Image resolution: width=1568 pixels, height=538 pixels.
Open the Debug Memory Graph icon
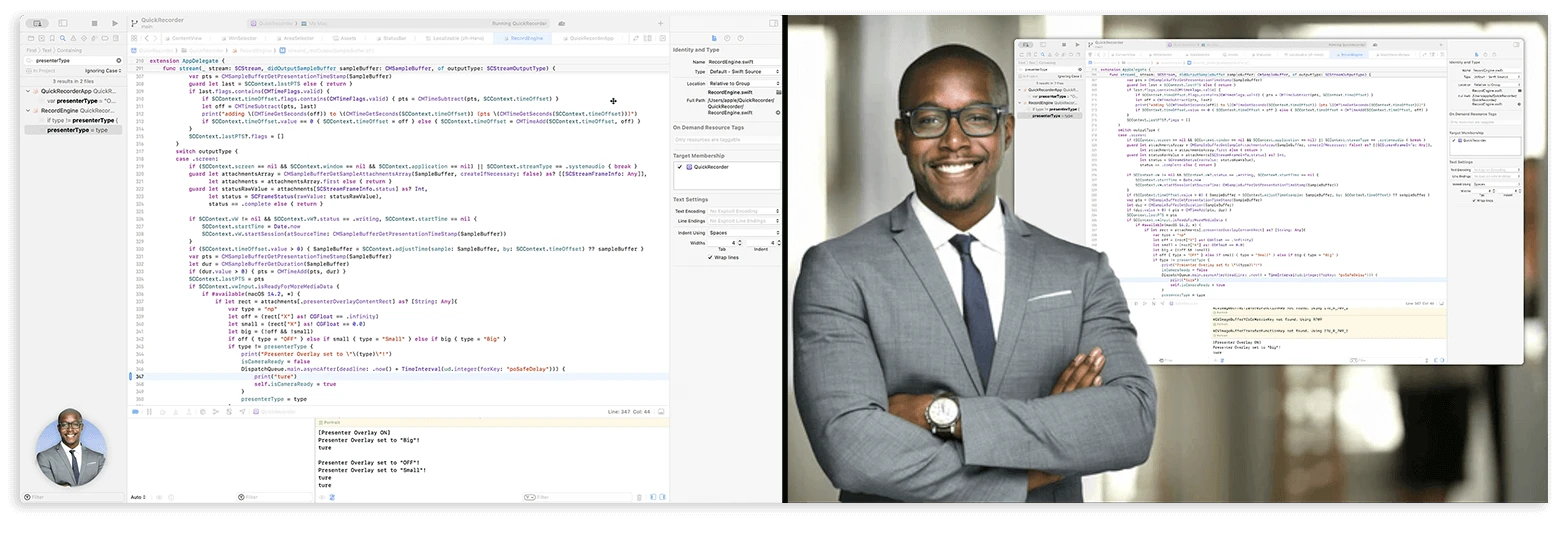[x=215, y=411]
